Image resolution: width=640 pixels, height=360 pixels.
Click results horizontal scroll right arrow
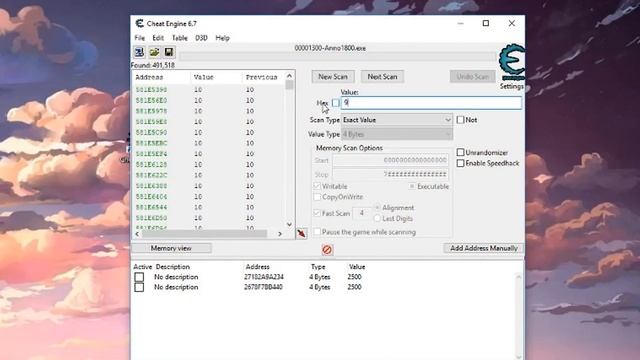[280, 234]
